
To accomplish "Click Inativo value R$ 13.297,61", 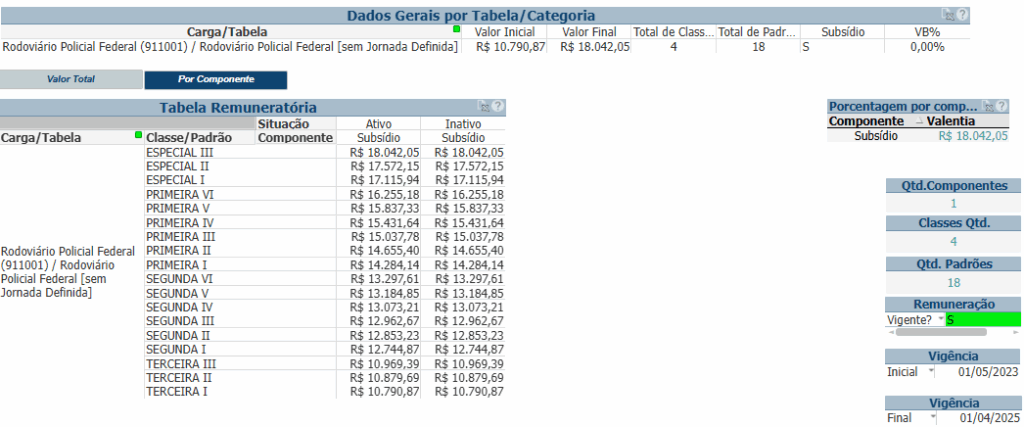I will click(x=469, y=279).
